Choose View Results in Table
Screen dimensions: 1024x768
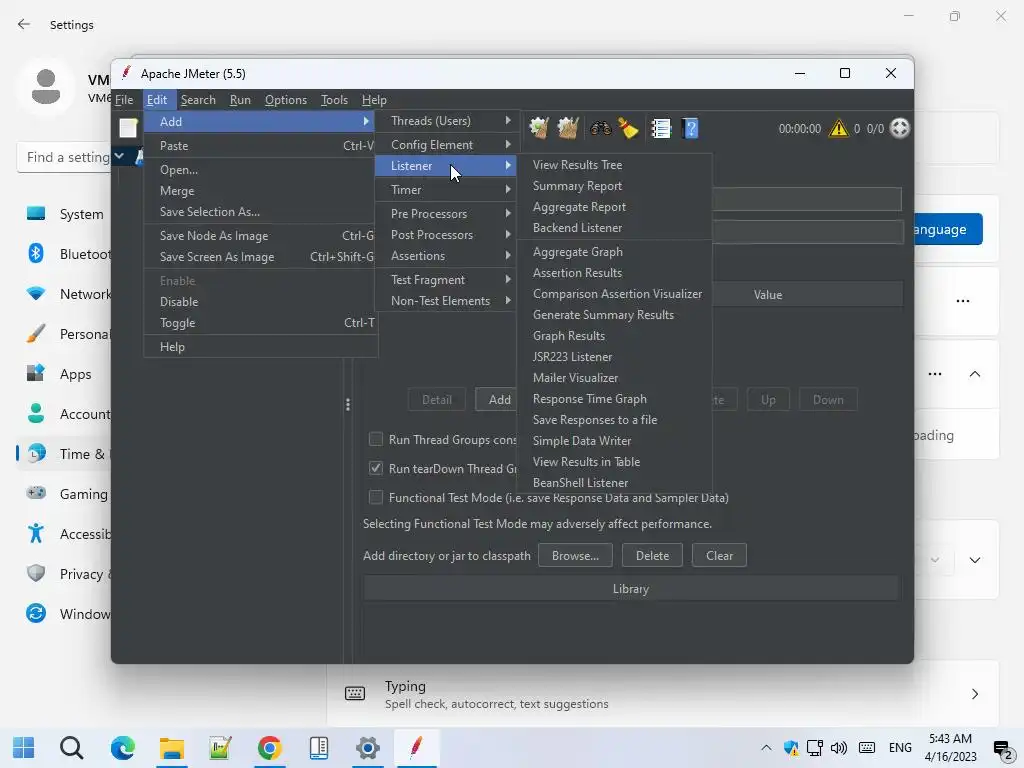click(614, 461)
